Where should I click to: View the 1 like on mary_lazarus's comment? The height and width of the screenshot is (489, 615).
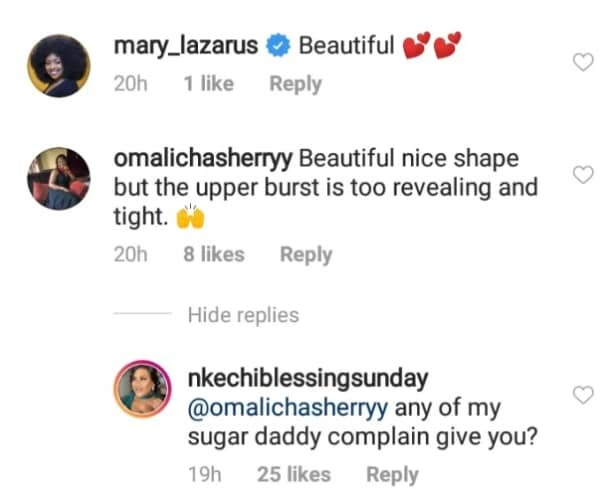pyautogui.click(x=210, y=84)
